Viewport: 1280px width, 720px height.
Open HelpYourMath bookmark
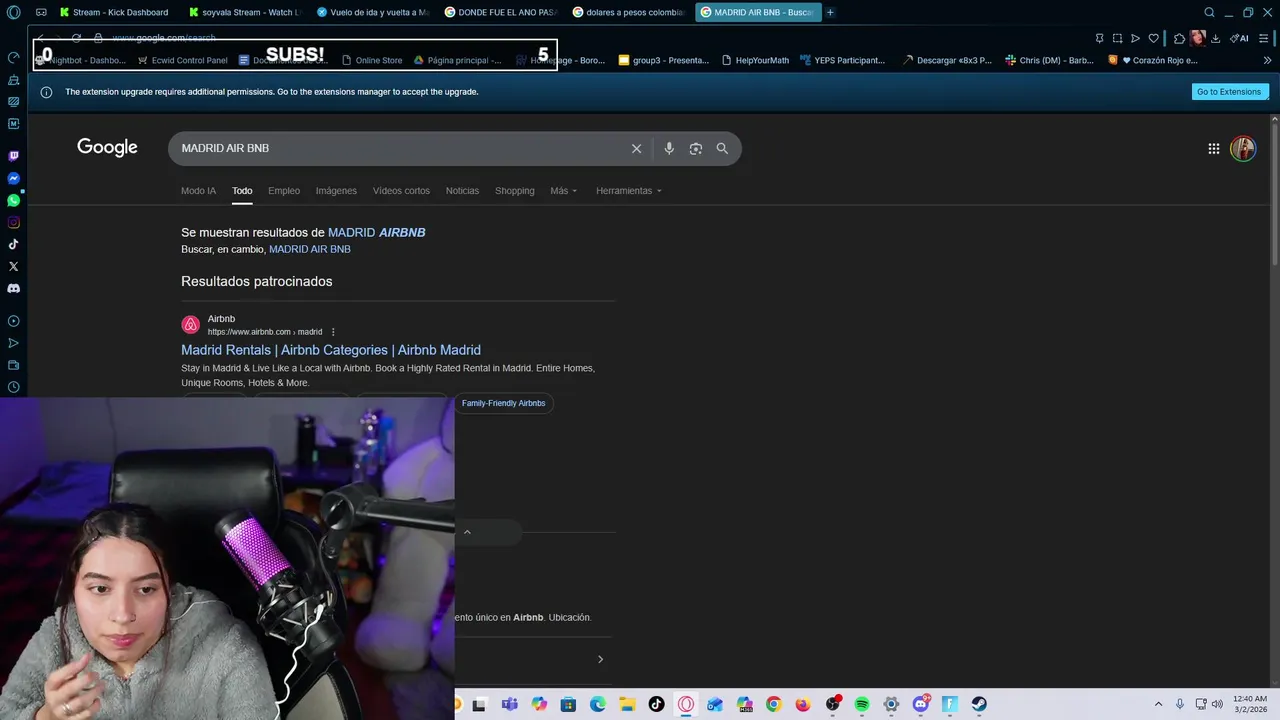755,60
